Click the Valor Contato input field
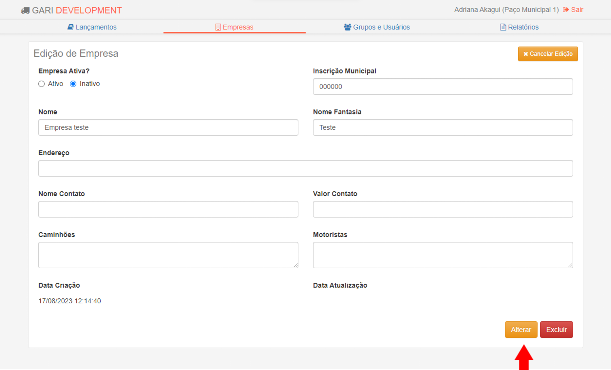Image resolution: width=611 pixels, height=370 pixels. pyautogui.click(x=443, y=209)
